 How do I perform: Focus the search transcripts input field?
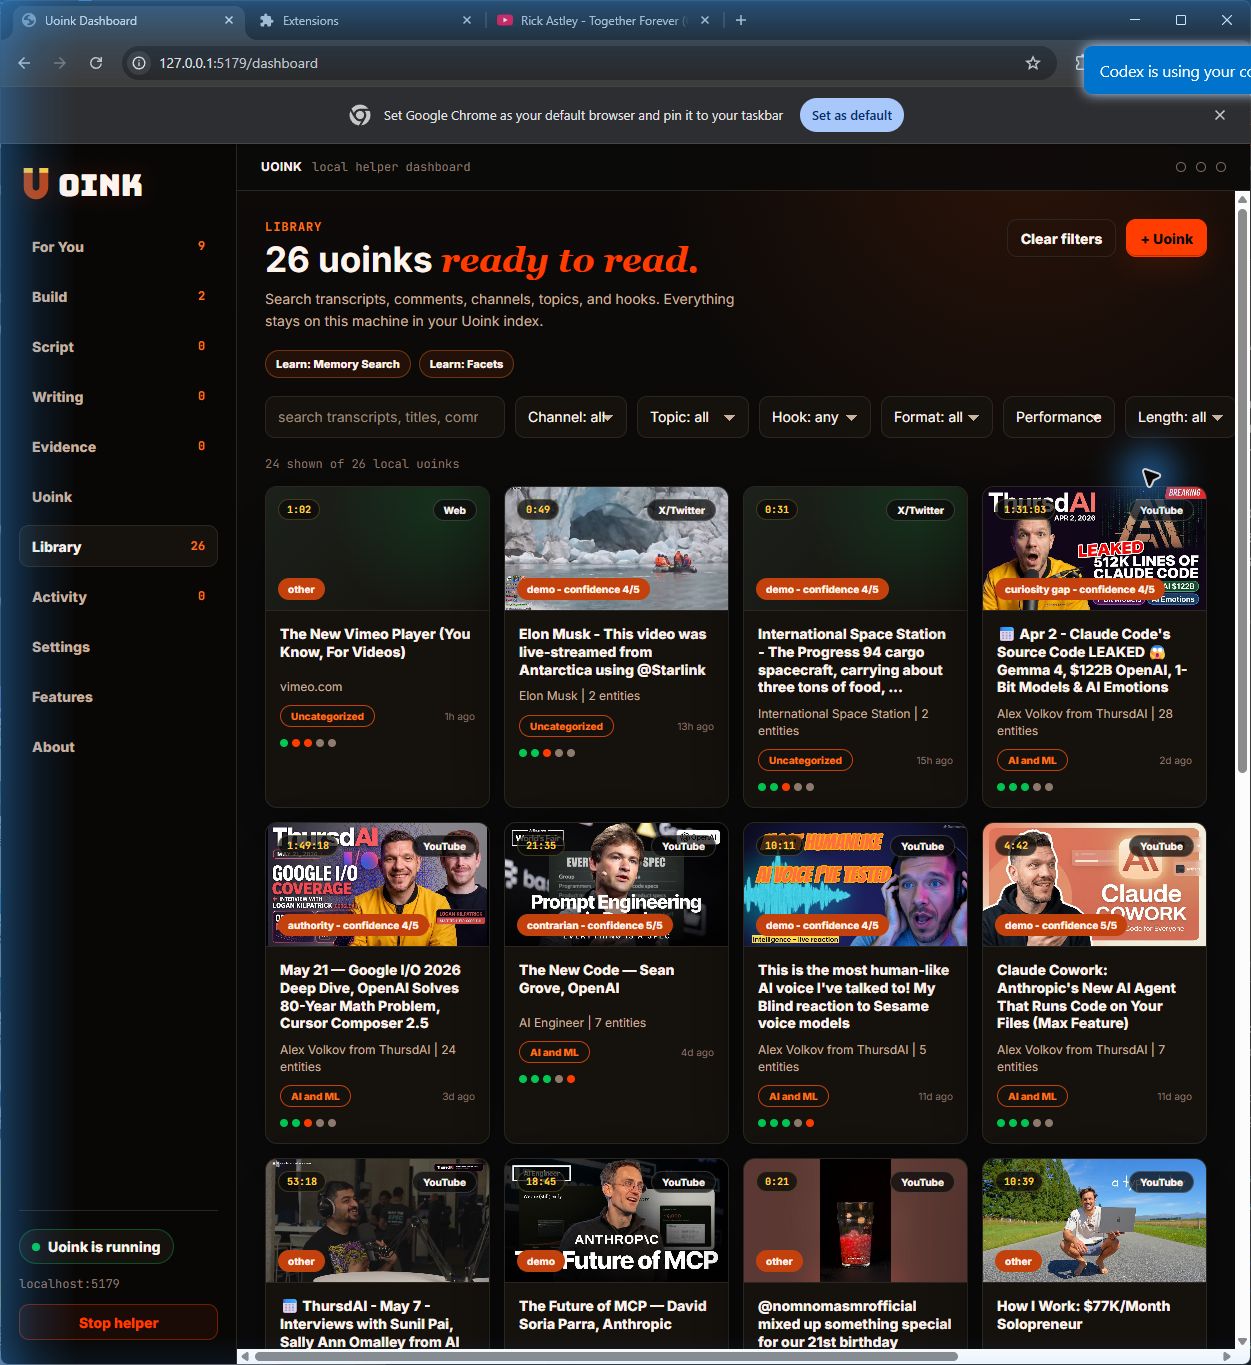(x=384, y=417)
